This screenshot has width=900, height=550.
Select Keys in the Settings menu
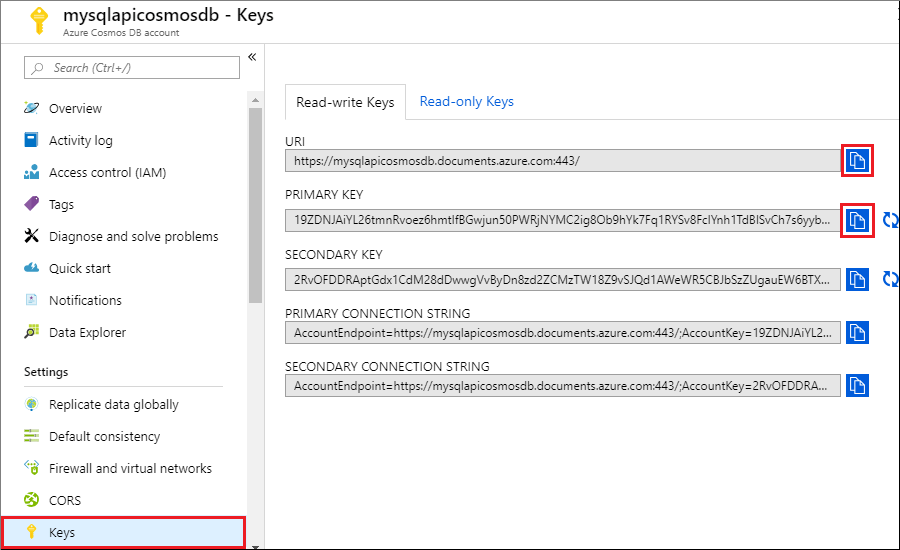pos(62,532)
